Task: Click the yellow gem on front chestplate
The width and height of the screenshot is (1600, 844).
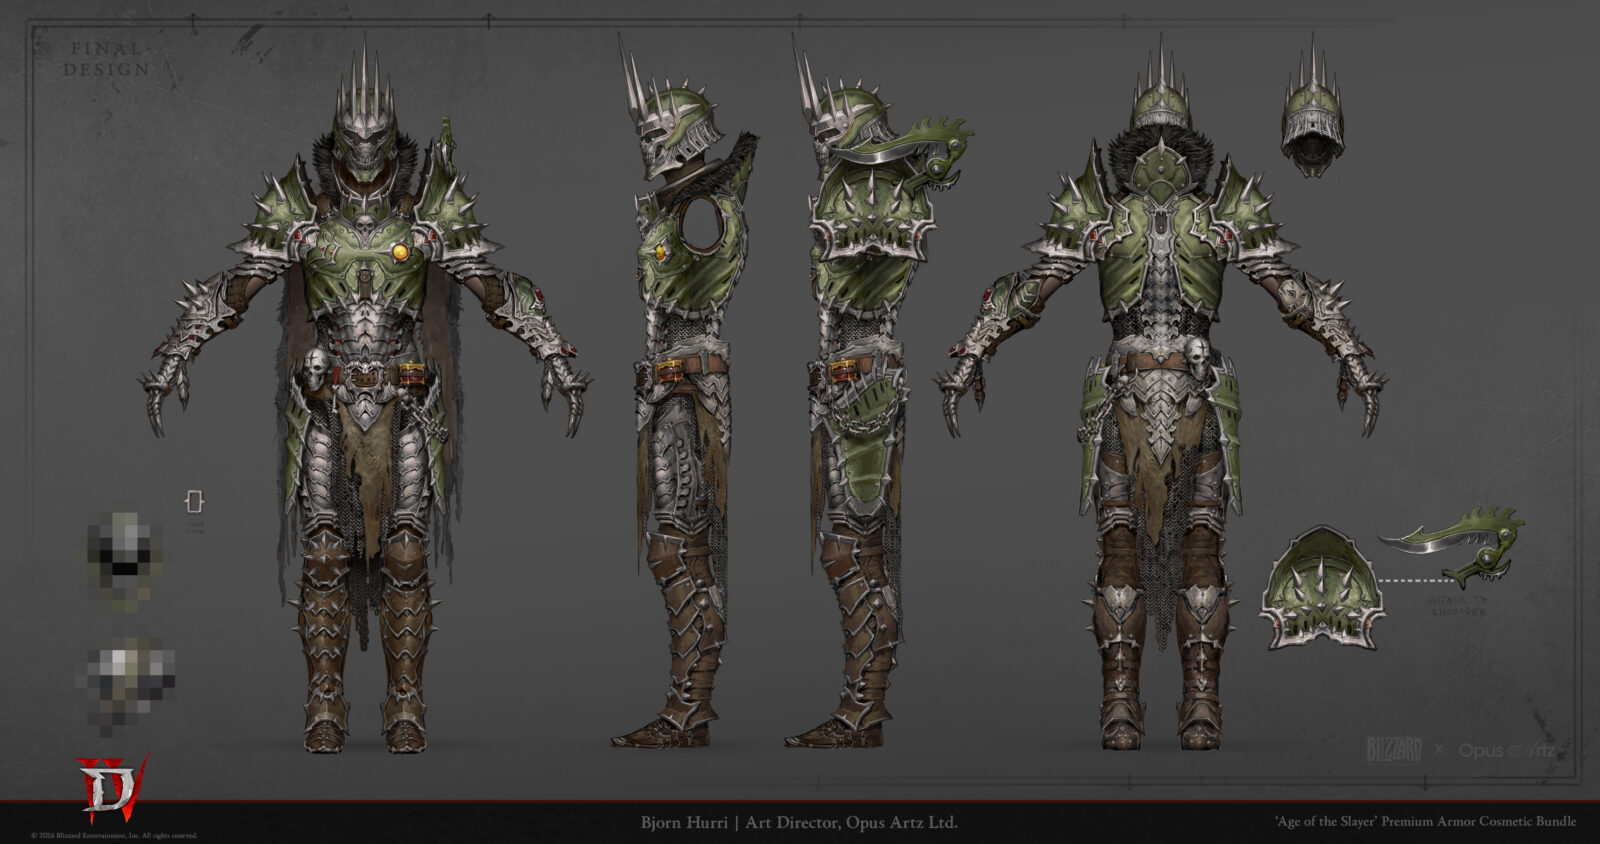Action: pyautogui.click(x=402, y=252)
